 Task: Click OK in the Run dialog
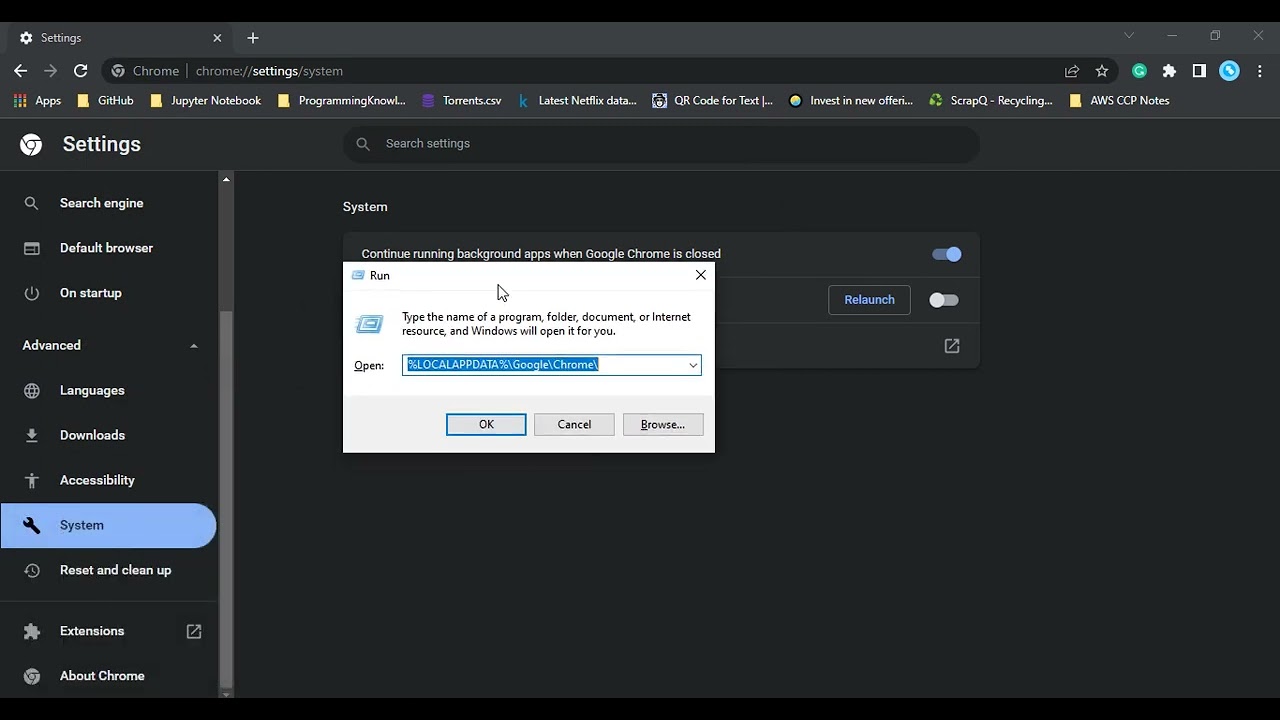[486, 425]
